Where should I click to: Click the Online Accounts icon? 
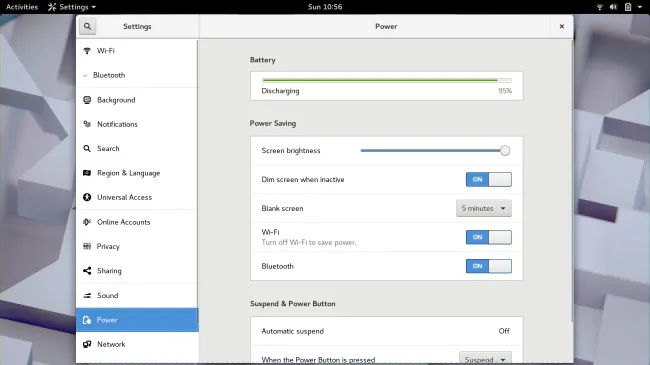[87, 222]
